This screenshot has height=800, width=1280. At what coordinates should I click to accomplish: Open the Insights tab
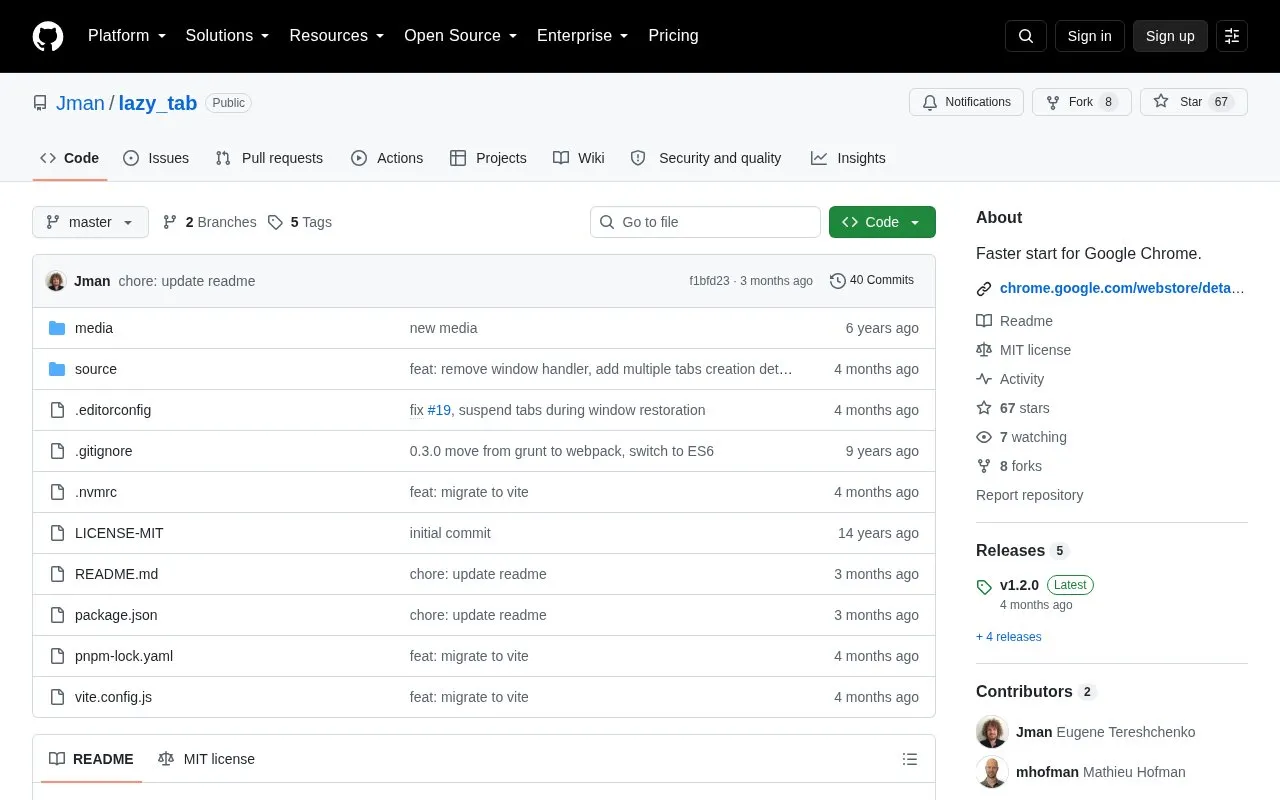click(848, 158)
